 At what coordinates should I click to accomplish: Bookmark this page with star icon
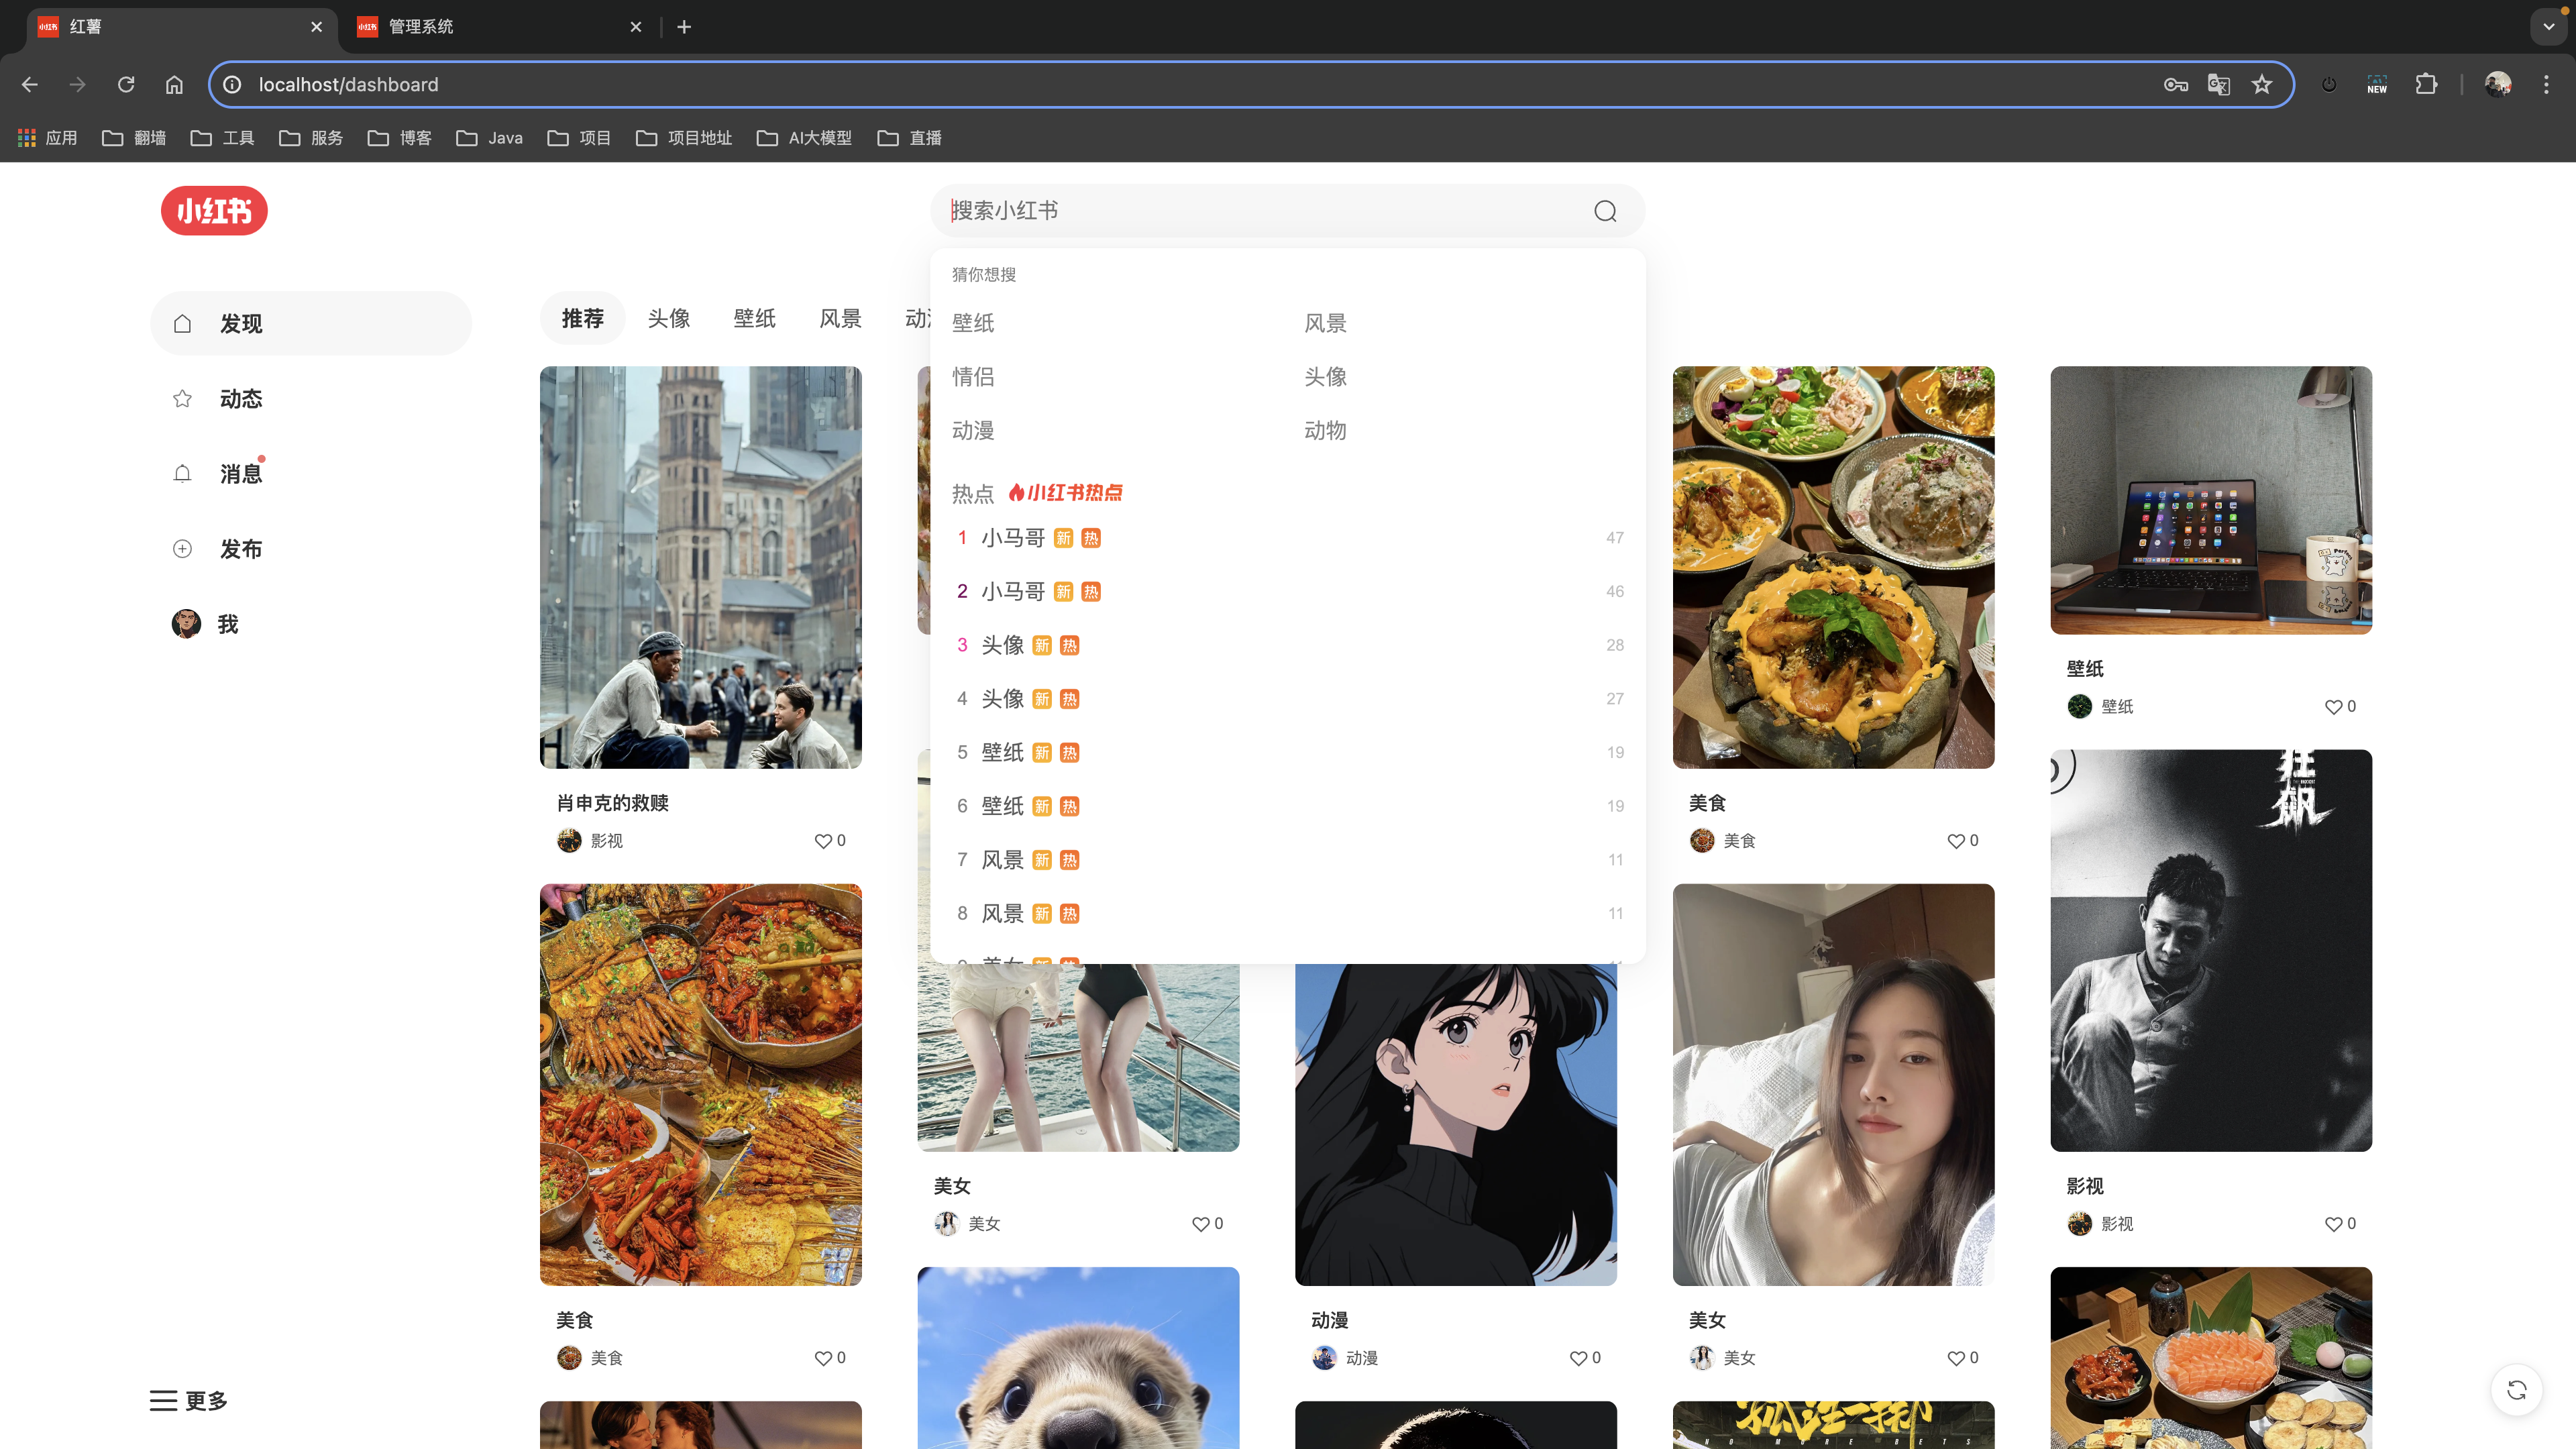click(x=2262, y=85)
